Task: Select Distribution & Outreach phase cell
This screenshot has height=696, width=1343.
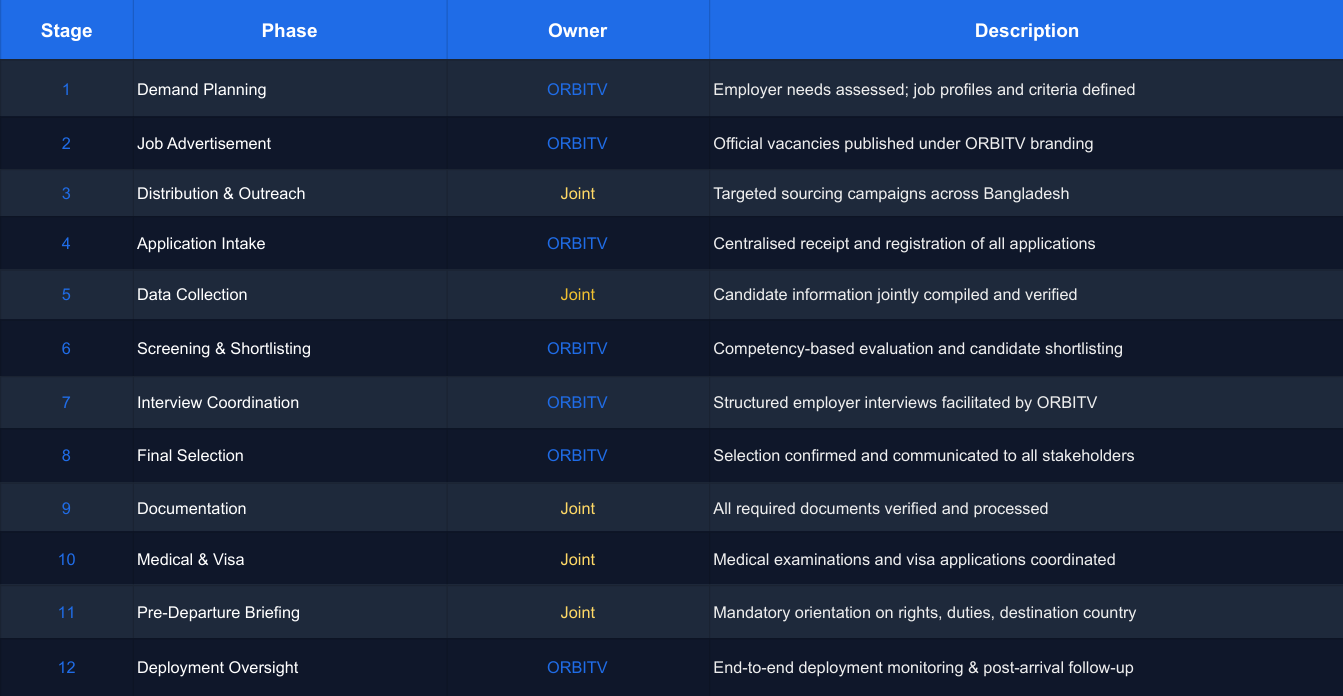Action: click(289, 193)
